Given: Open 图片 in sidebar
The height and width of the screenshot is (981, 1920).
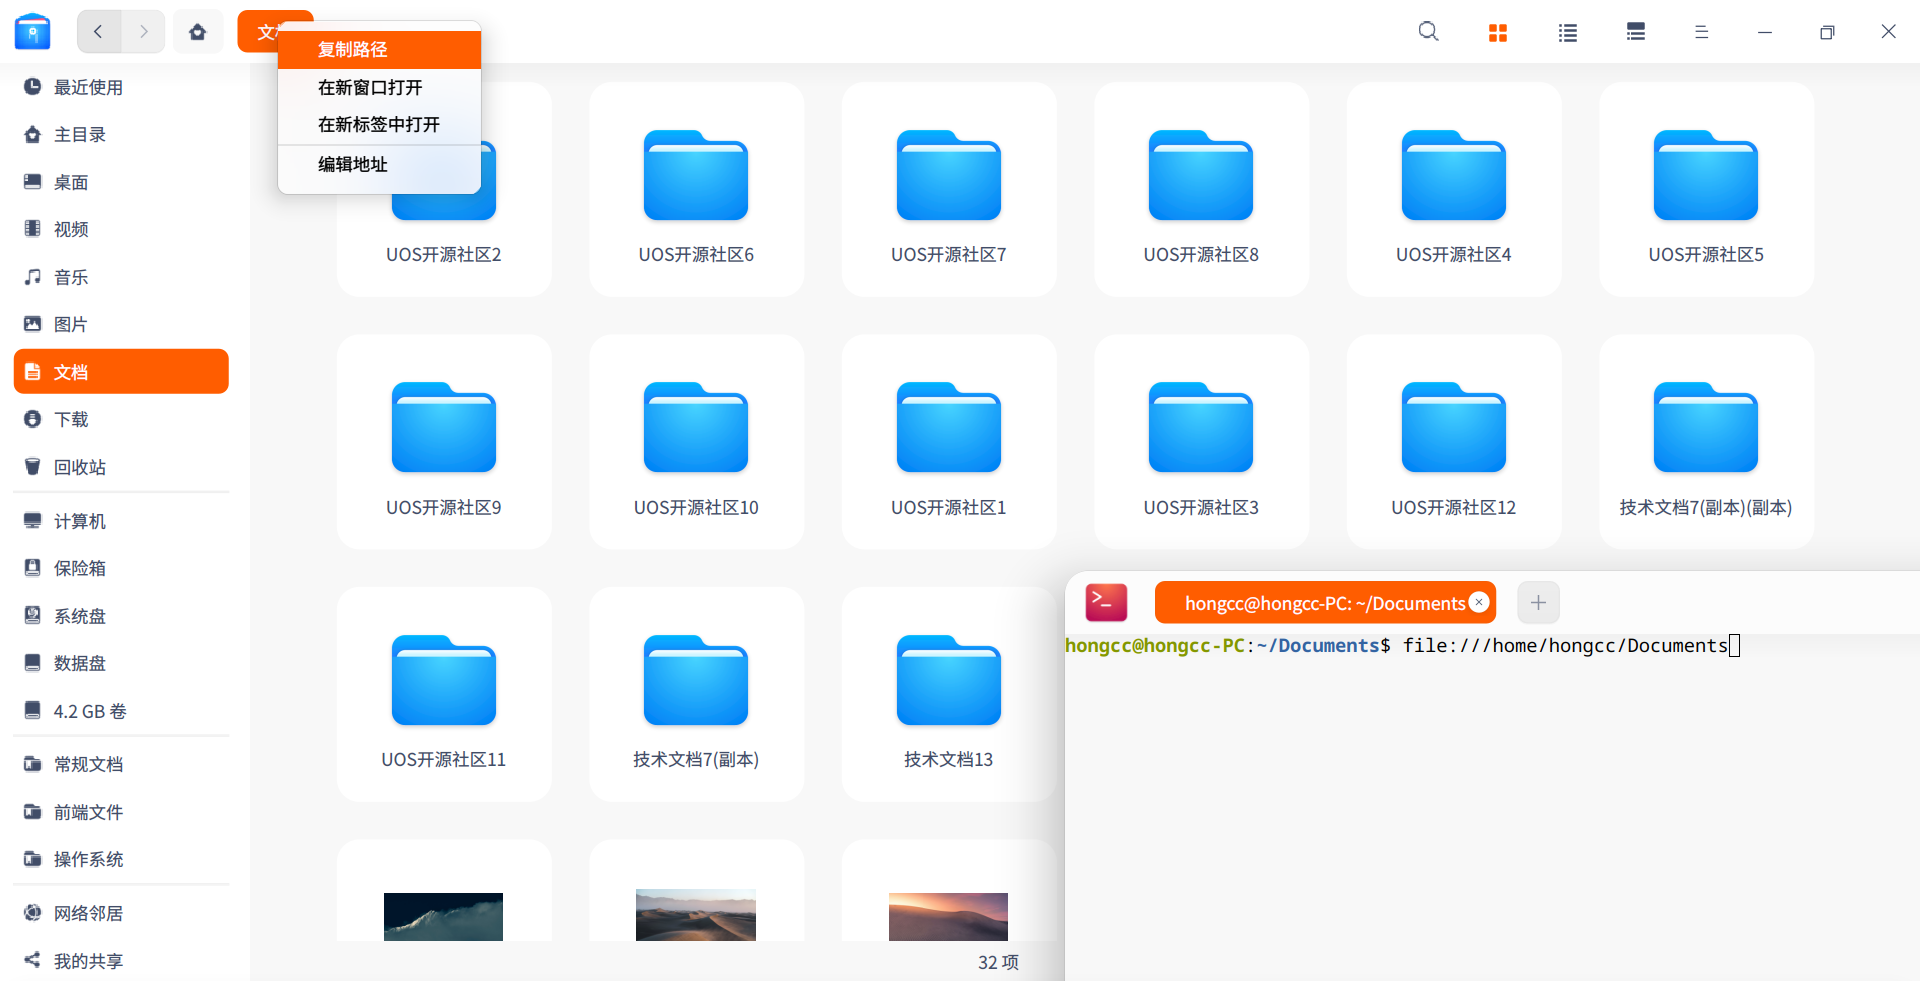Looking at the screenshot, I should point(121,324).
